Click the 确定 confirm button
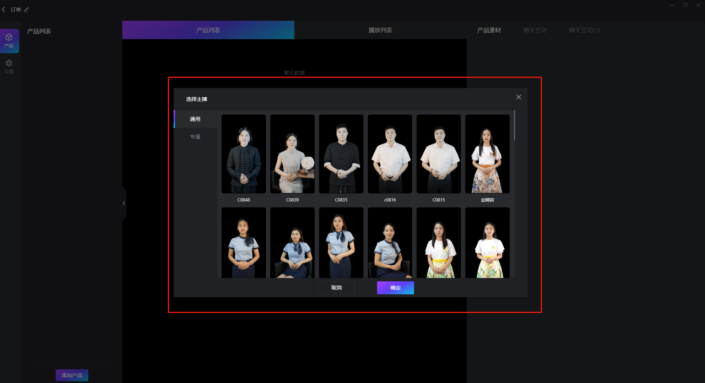Screen dimensions: 706x383 [395, 288]
